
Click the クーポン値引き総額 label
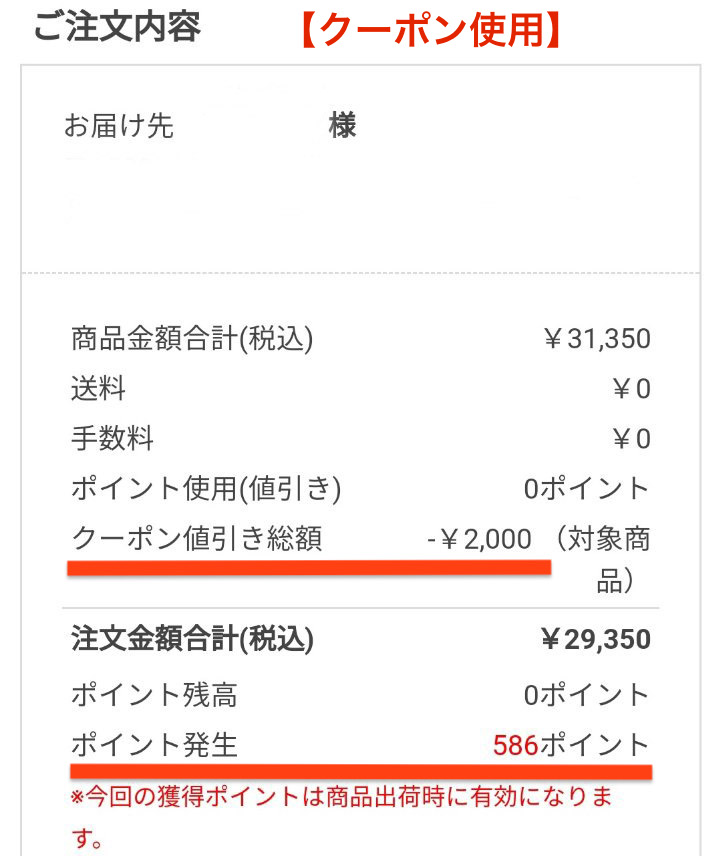click(197, 539)
